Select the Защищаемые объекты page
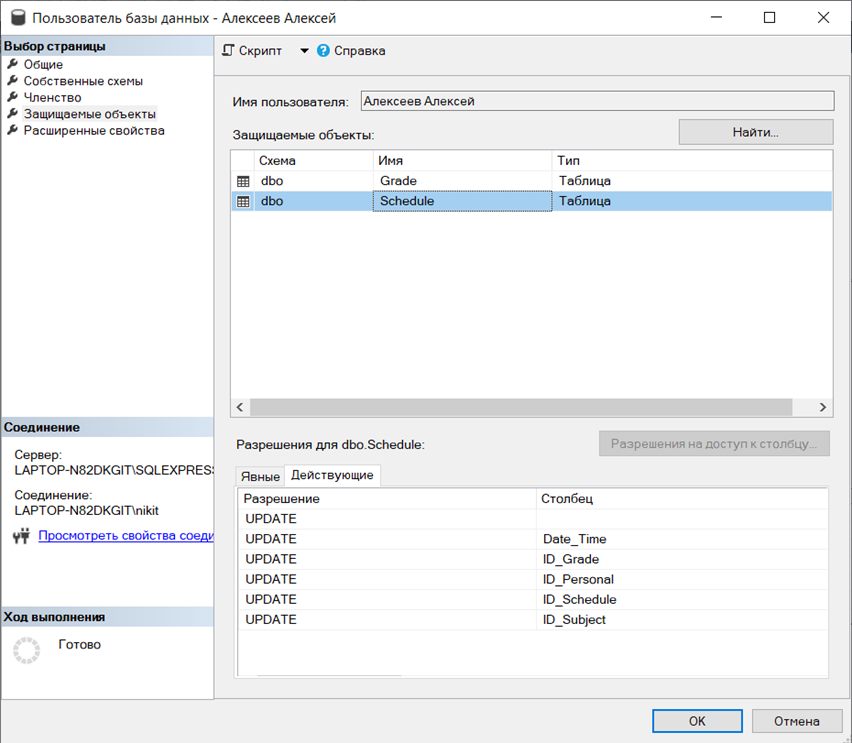Image resolution: width=852 pixels, height=743 pixels. click(90, 114)
